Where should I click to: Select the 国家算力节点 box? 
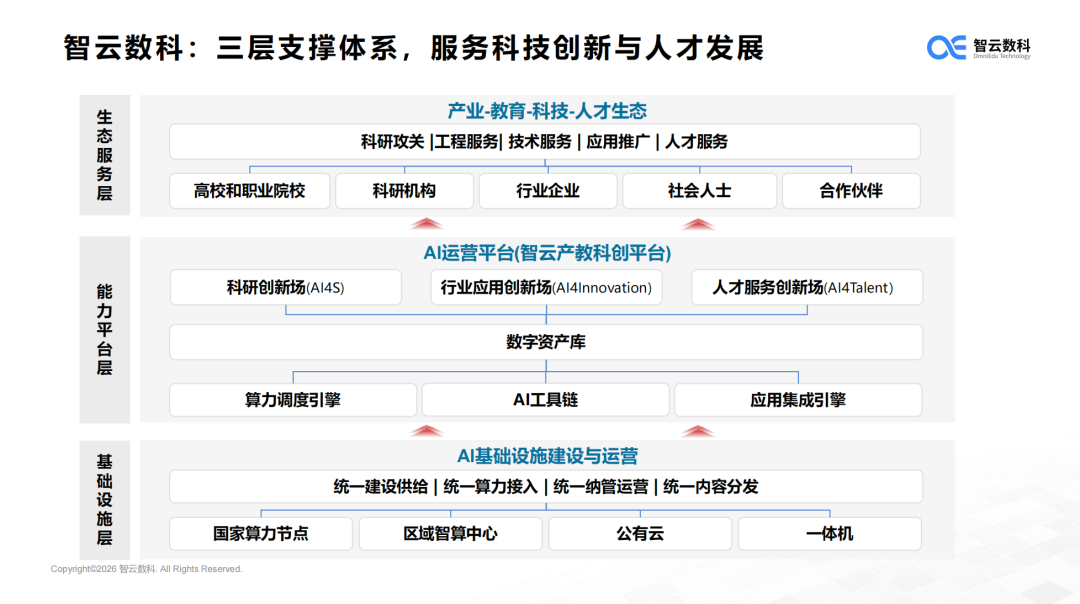[x=261, y=534]
